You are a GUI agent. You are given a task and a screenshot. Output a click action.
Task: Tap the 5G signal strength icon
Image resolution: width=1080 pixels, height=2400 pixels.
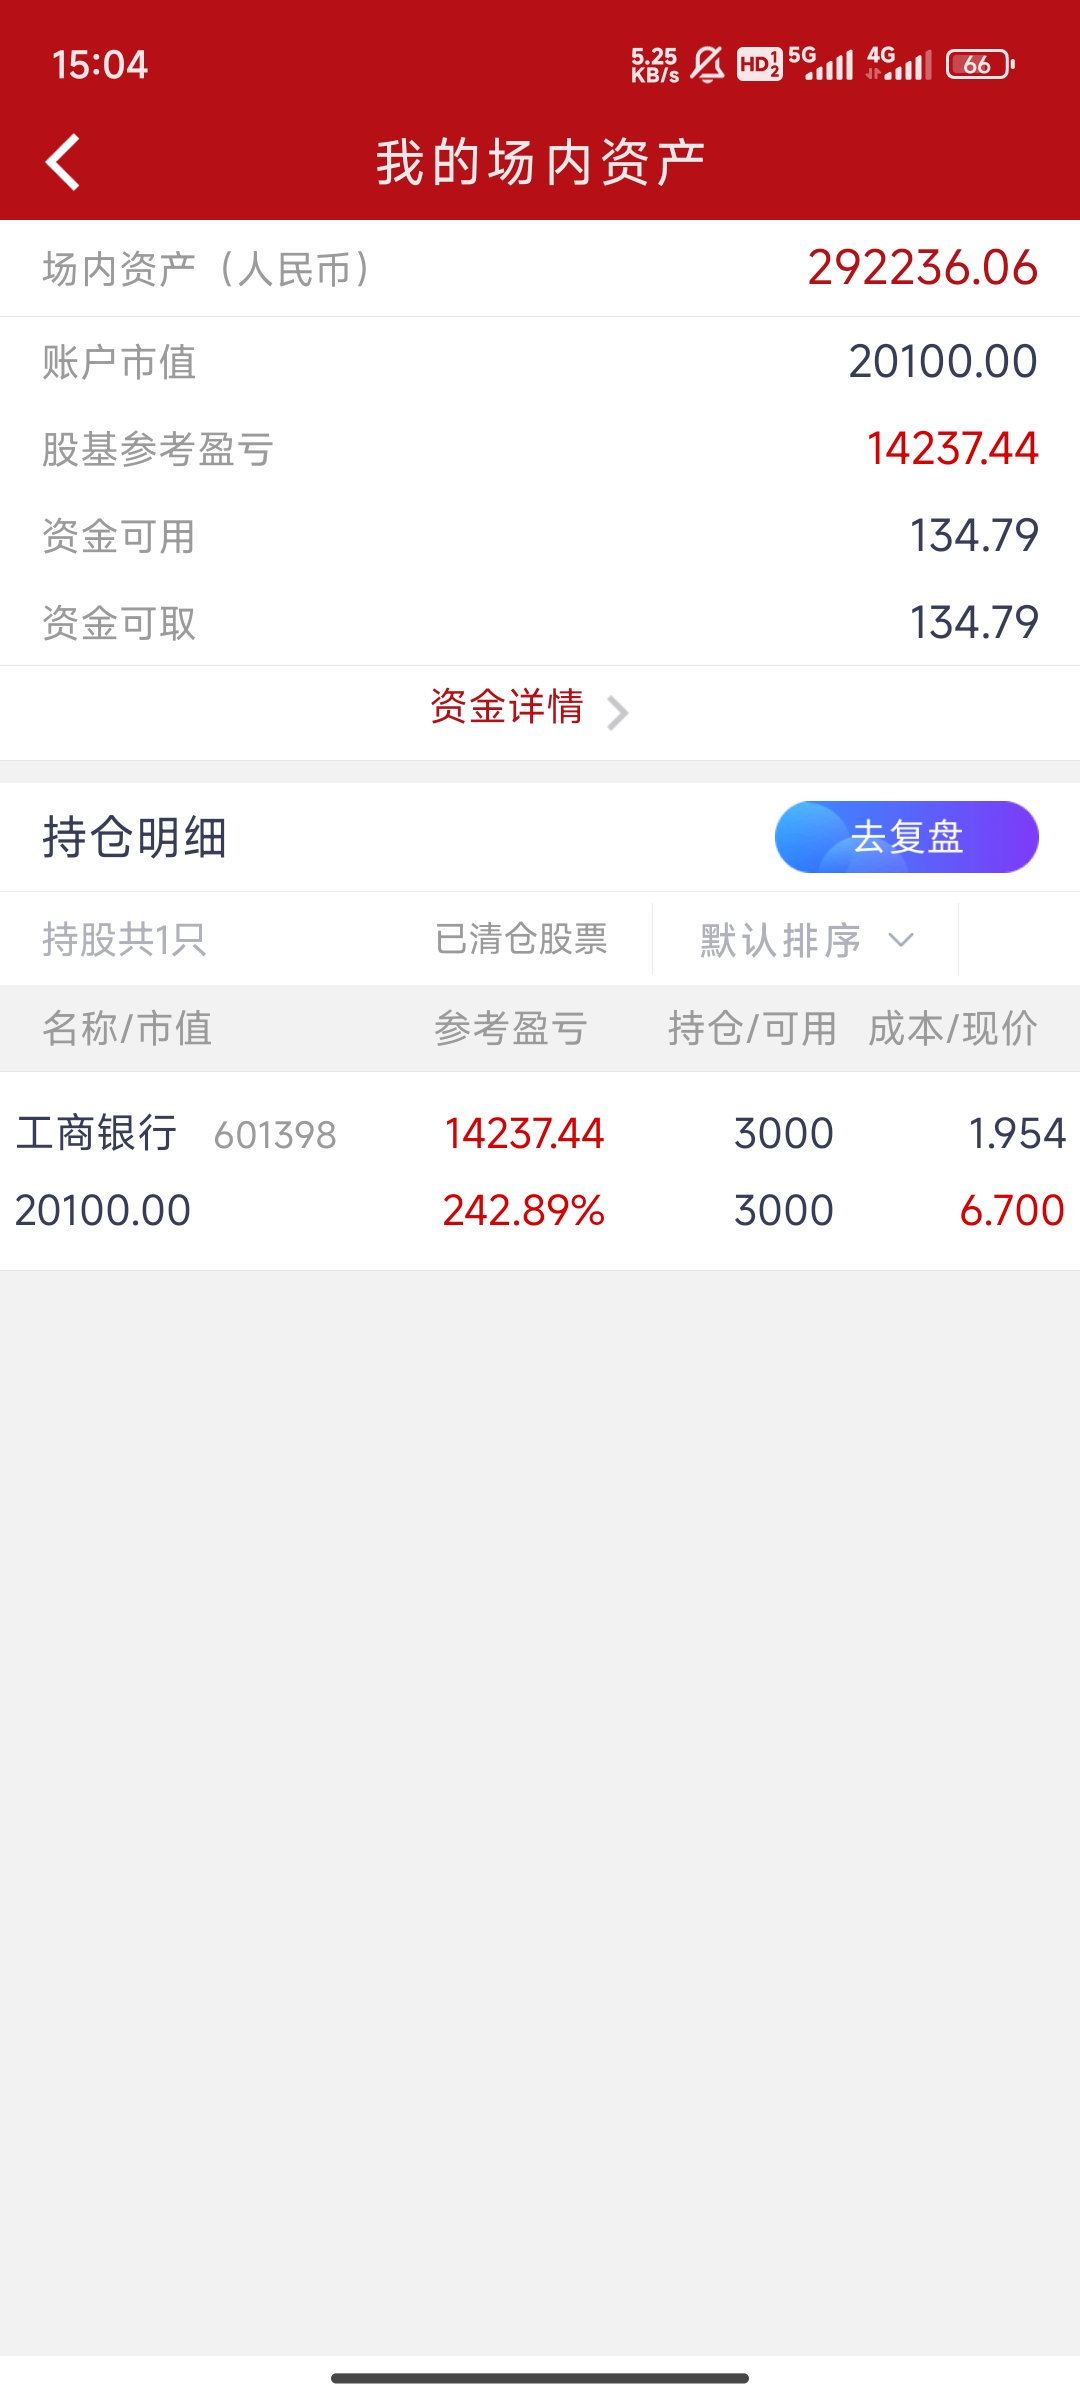pyautogui.click(x=821, y=64)
